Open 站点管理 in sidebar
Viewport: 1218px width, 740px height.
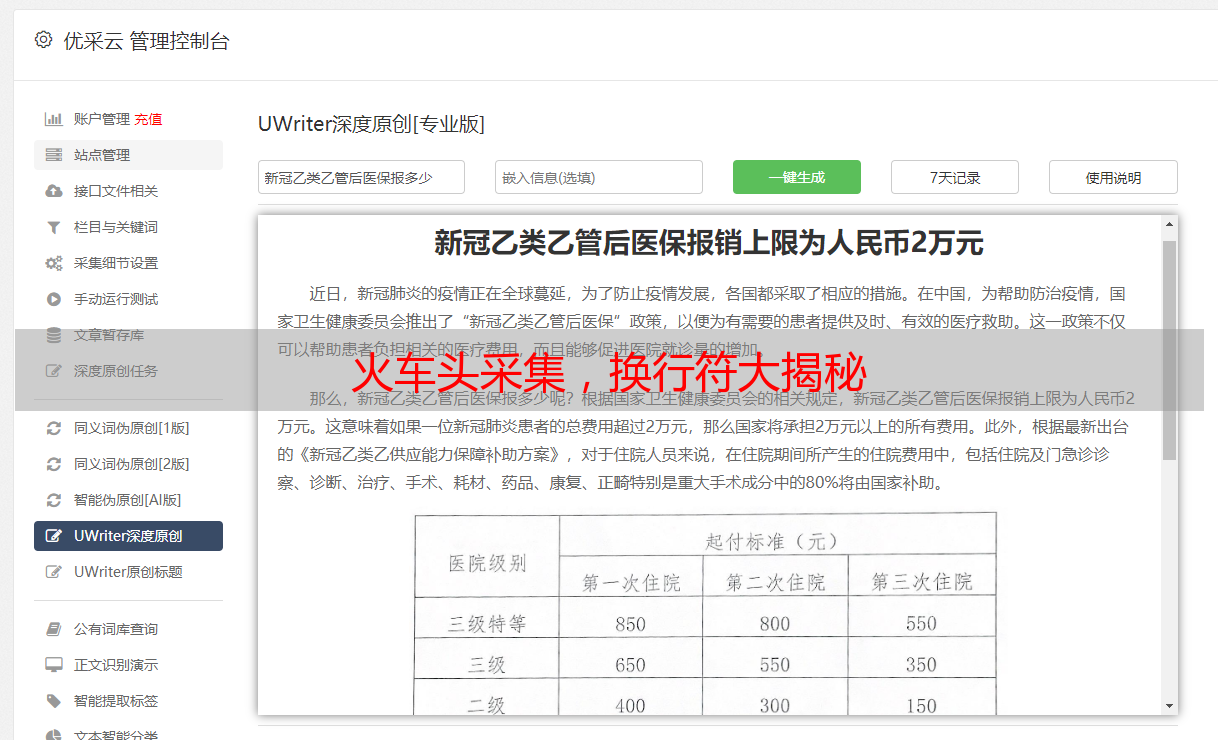[x=128, y=155]
